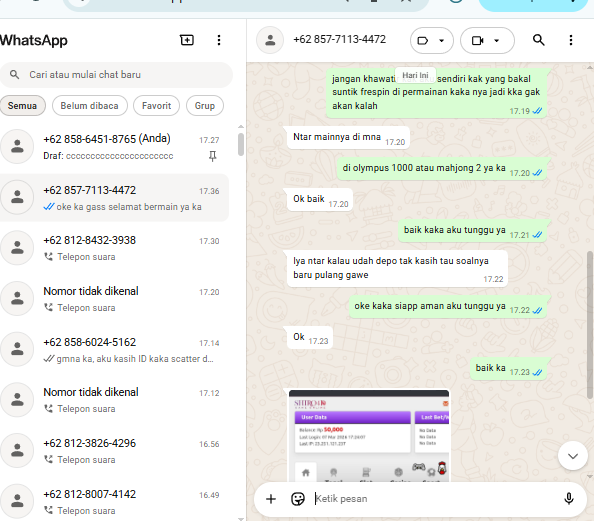Focus the 'Cari atau mulai chat baru' field
The width and height of the screenshot is (594, 521).
(x=116, y=75)
